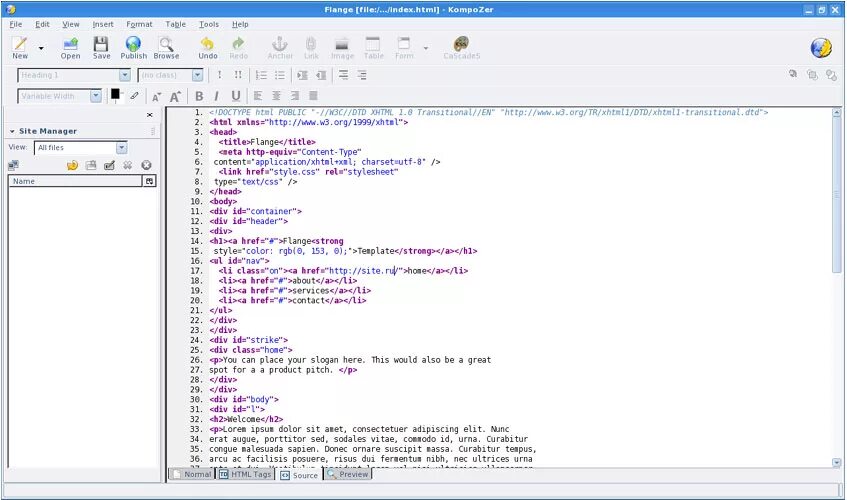Save the page with the floppy icon
The width and height of the screenshot is (847, 500).
tap(101, 48)
